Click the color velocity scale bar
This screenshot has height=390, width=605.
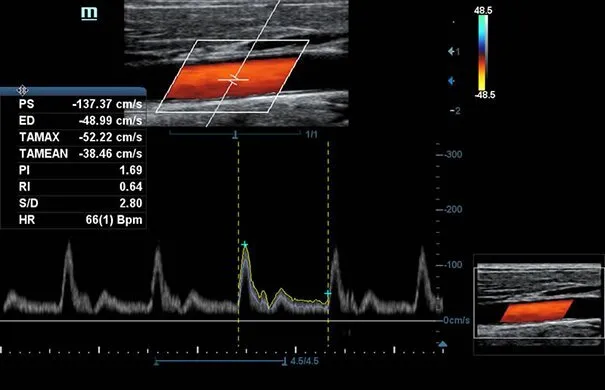point(483,53)
